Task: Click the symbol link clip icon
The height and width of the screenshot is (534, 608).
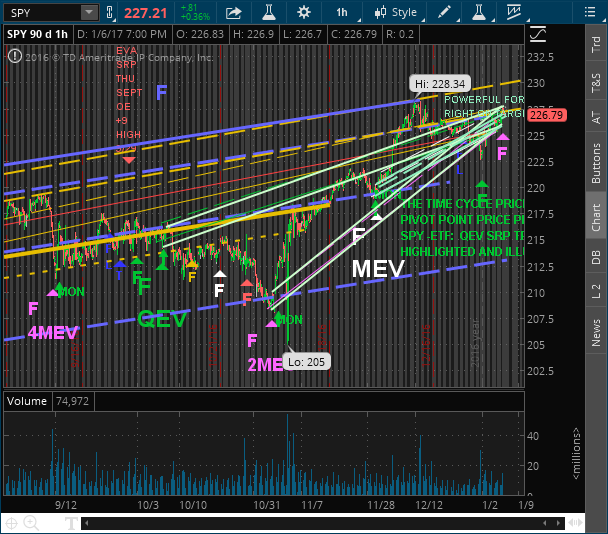Action: tap(110, 13)
